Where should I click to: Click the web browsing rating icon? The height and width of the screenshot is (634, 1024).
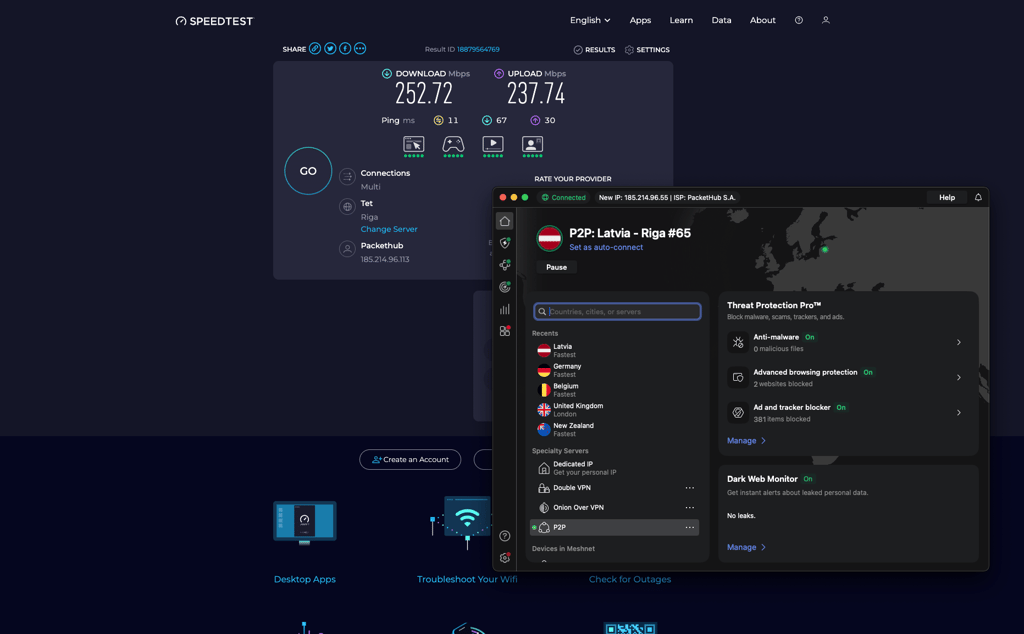pos(413,146)
